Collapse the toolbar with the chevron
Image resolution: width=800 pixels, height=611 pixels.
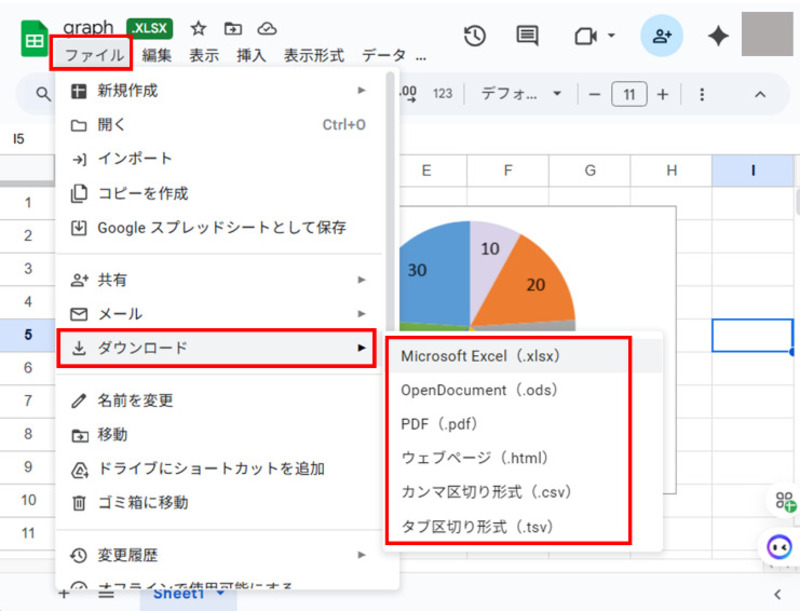pyautogui.click(x=759, y=94)
